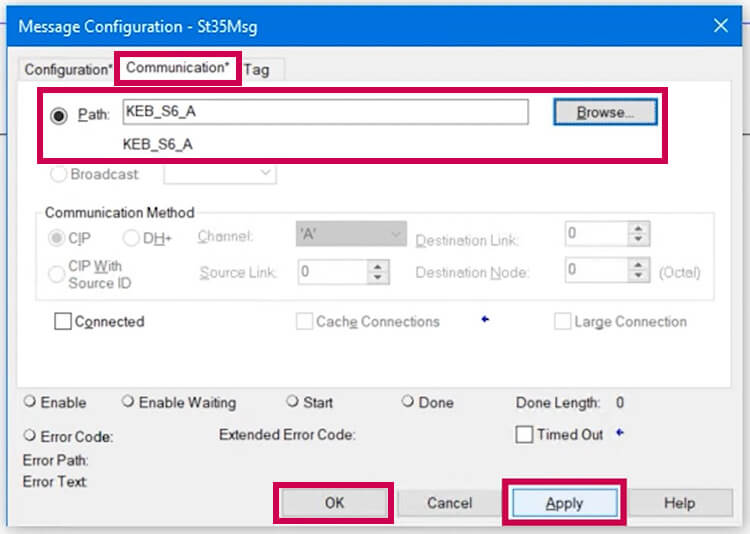
Task: Confirm with the OK button
Action: click(x=334, y=503)
